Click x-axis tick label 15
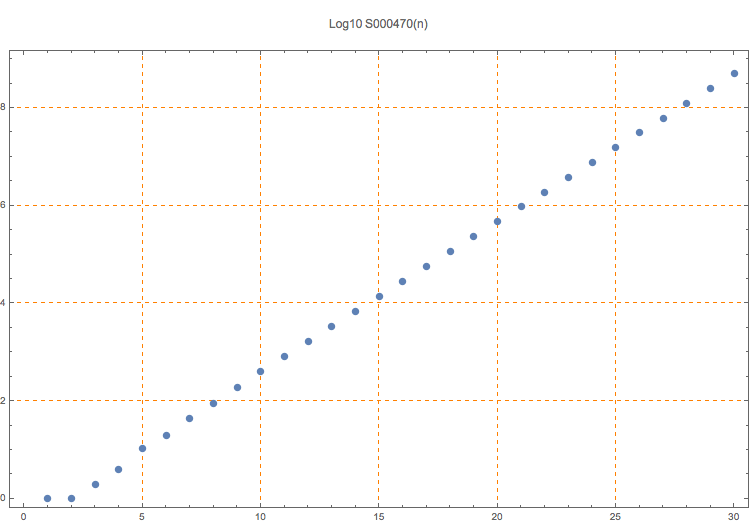The width and height of the screenshot is (750, 525). point(379,516)
